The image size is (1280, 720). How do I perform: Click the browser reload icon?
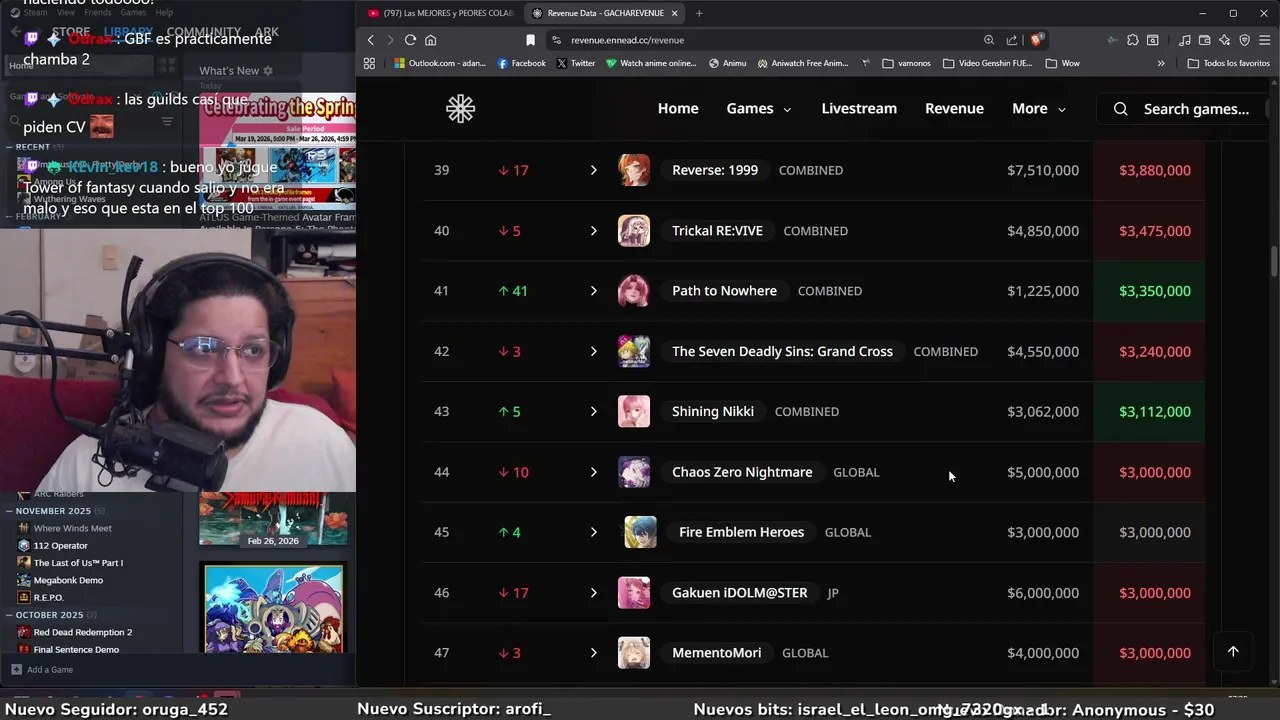410,40
